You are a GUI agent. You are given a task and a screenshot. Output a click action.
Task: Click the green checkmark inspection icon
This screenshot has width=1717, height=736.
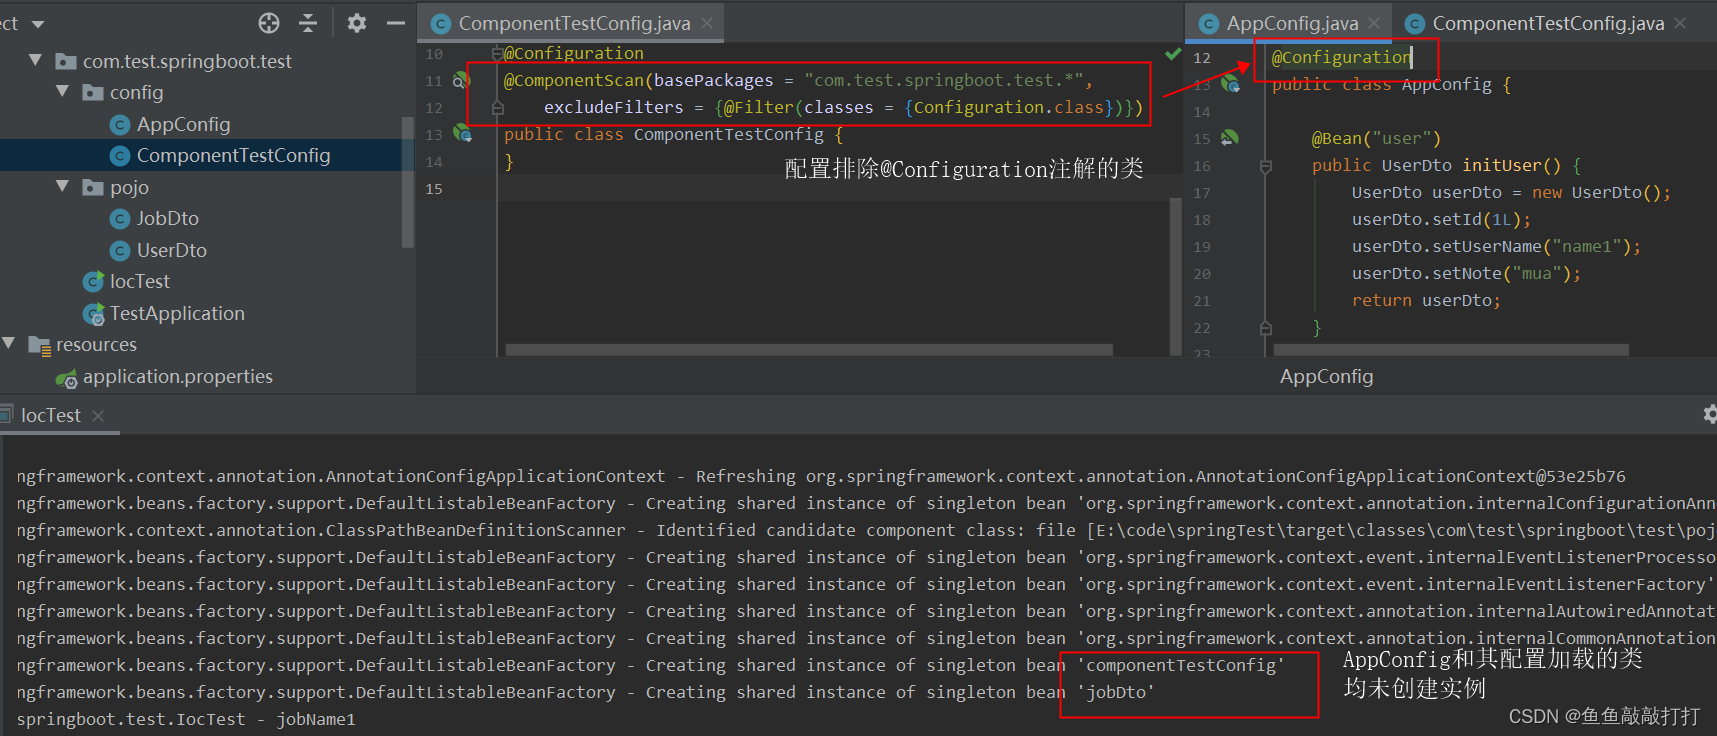1173,53
